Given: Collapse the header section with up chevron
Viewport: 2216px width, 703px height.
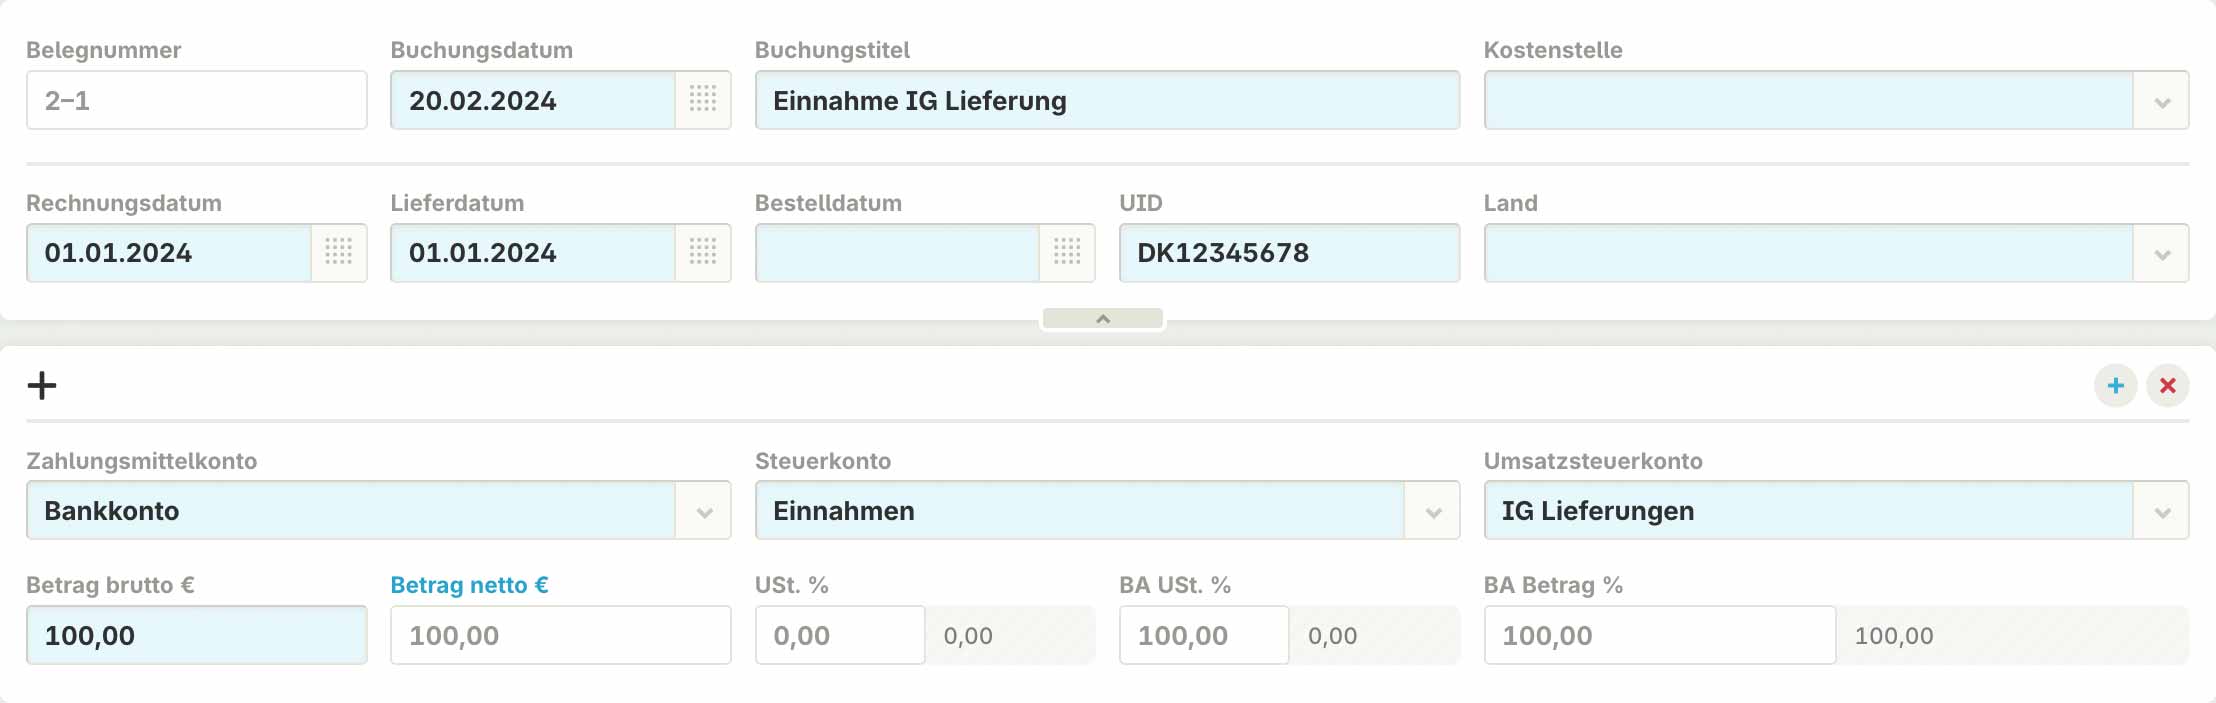Looking at the screenshot, I should (x=1103, y=318).
